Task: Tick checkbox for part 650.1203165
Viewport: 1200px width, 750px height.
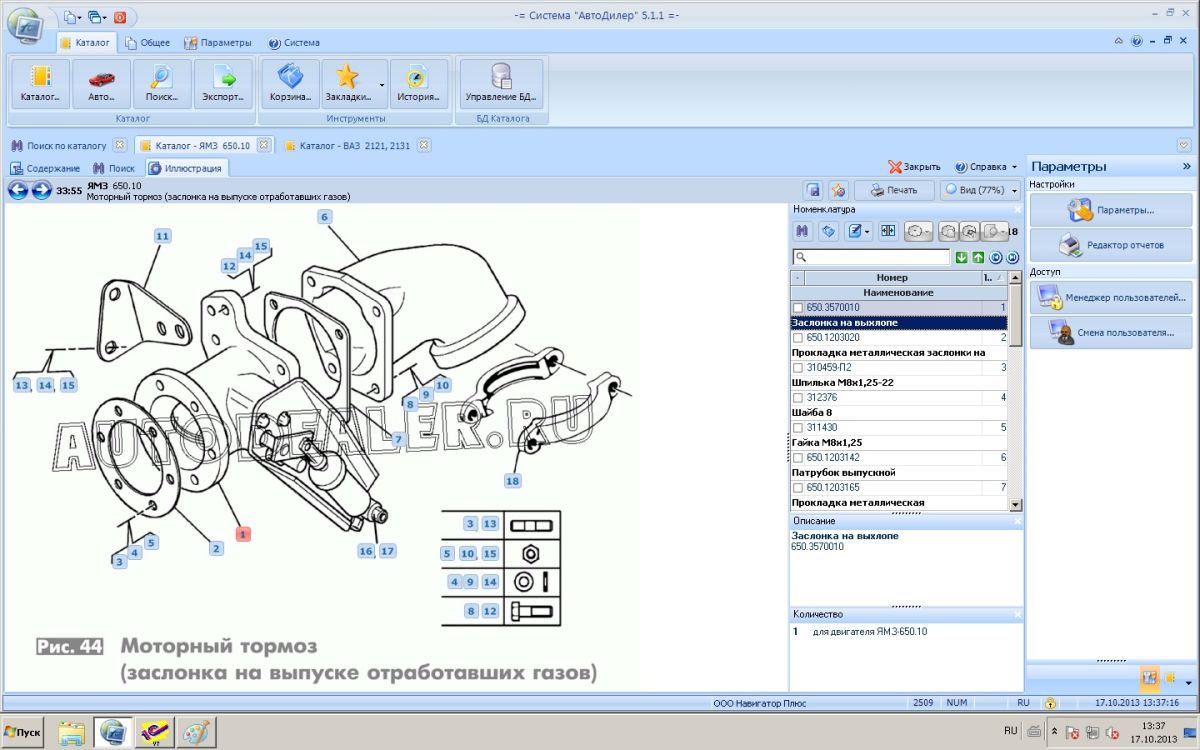Action: [x=797, y=488]
